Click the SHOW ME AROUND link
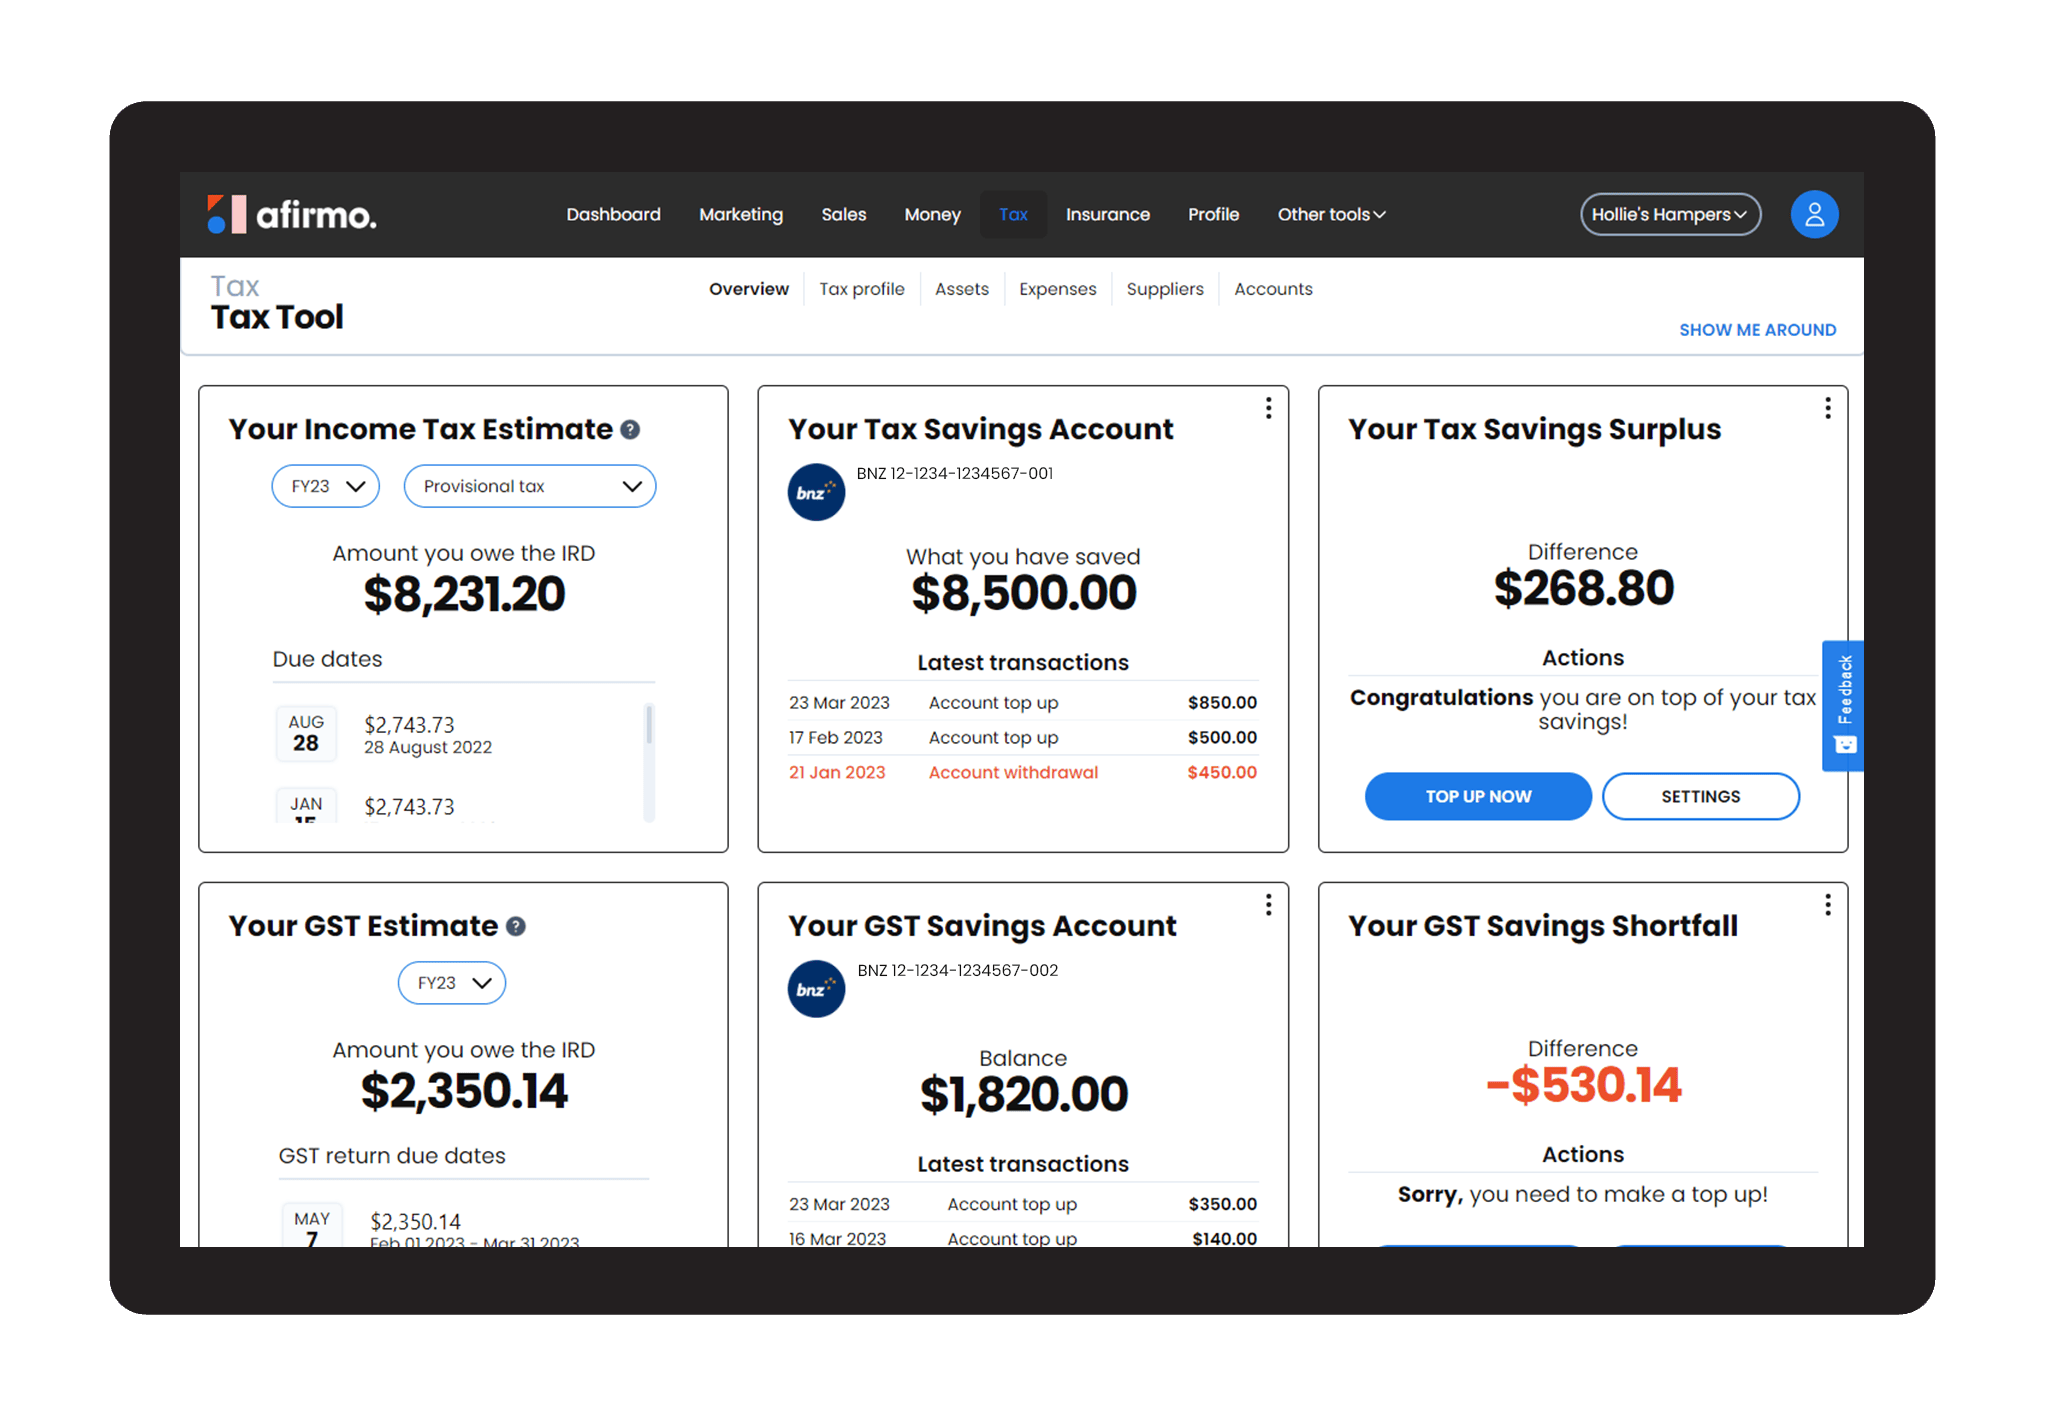This screenshot has width=2046, height=1418. [x=1757, y=330]
